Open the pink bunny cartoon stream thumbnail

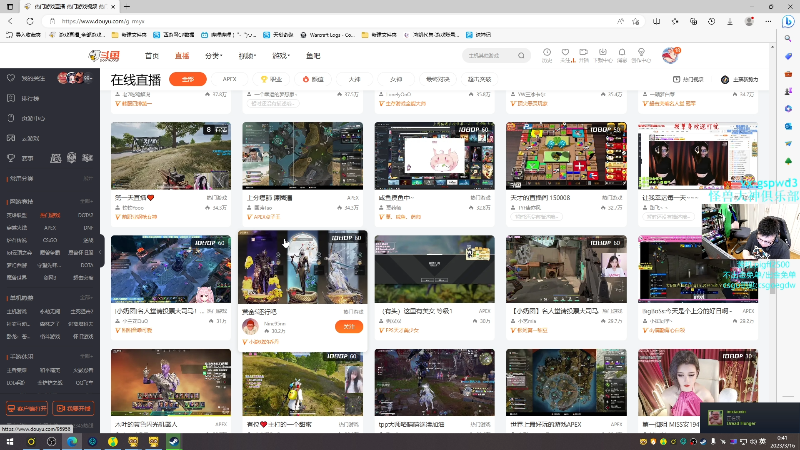(x=435, y=156)
